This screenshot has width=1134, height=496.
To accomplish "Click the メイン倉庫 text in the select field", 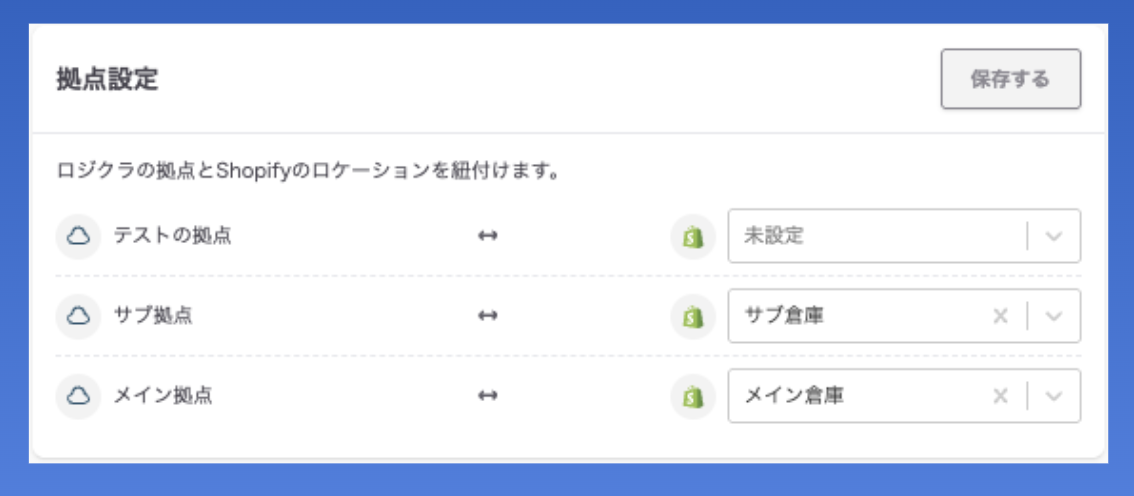I will 794,396.
